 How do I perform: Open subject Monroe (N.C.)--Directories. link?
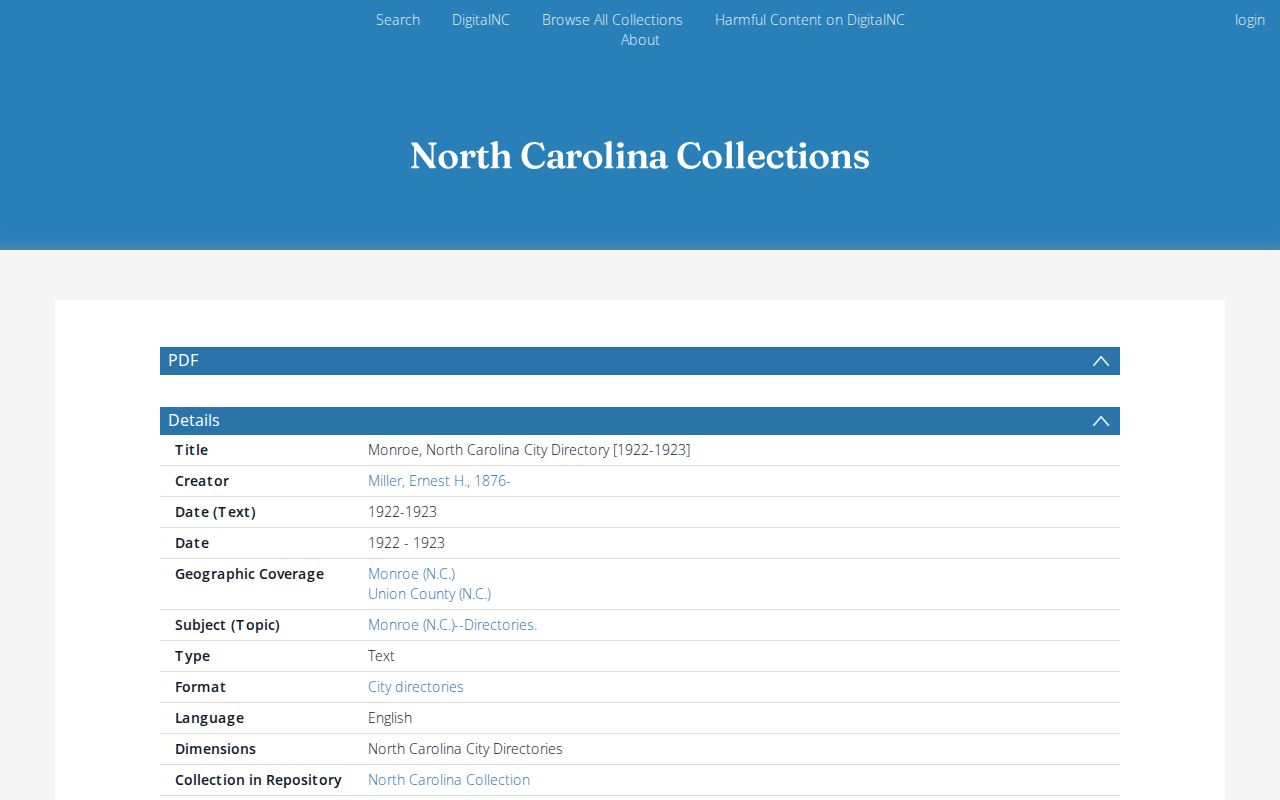click(452, 625)
